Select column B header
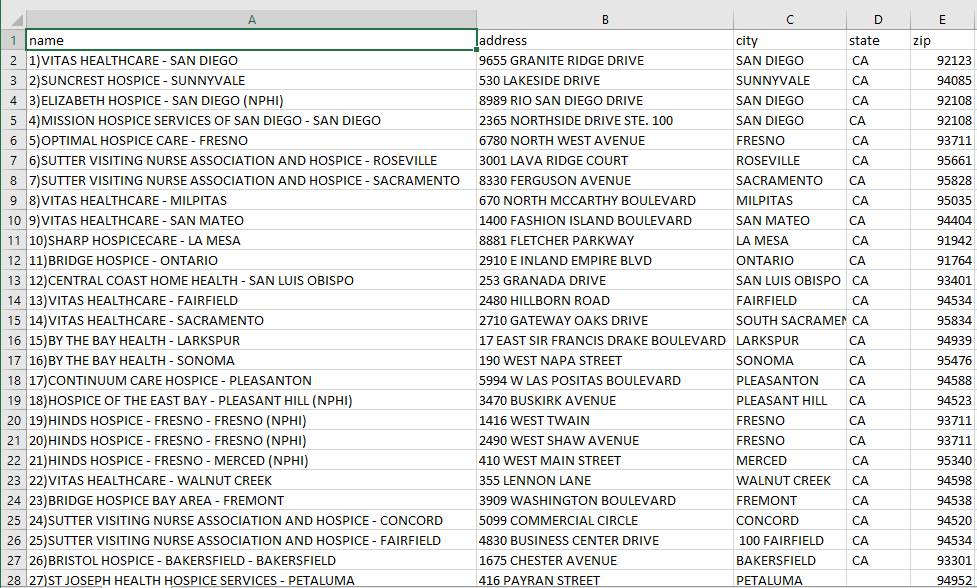 pos(605,20)
